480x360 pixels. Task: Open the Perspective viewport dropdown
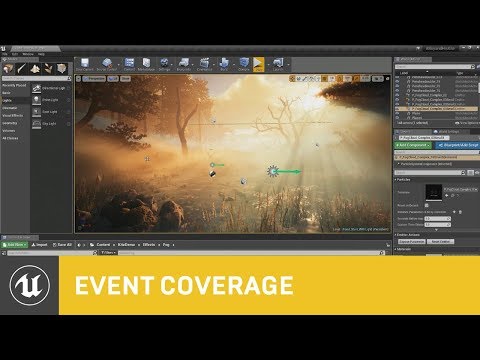tap(94, 79)
